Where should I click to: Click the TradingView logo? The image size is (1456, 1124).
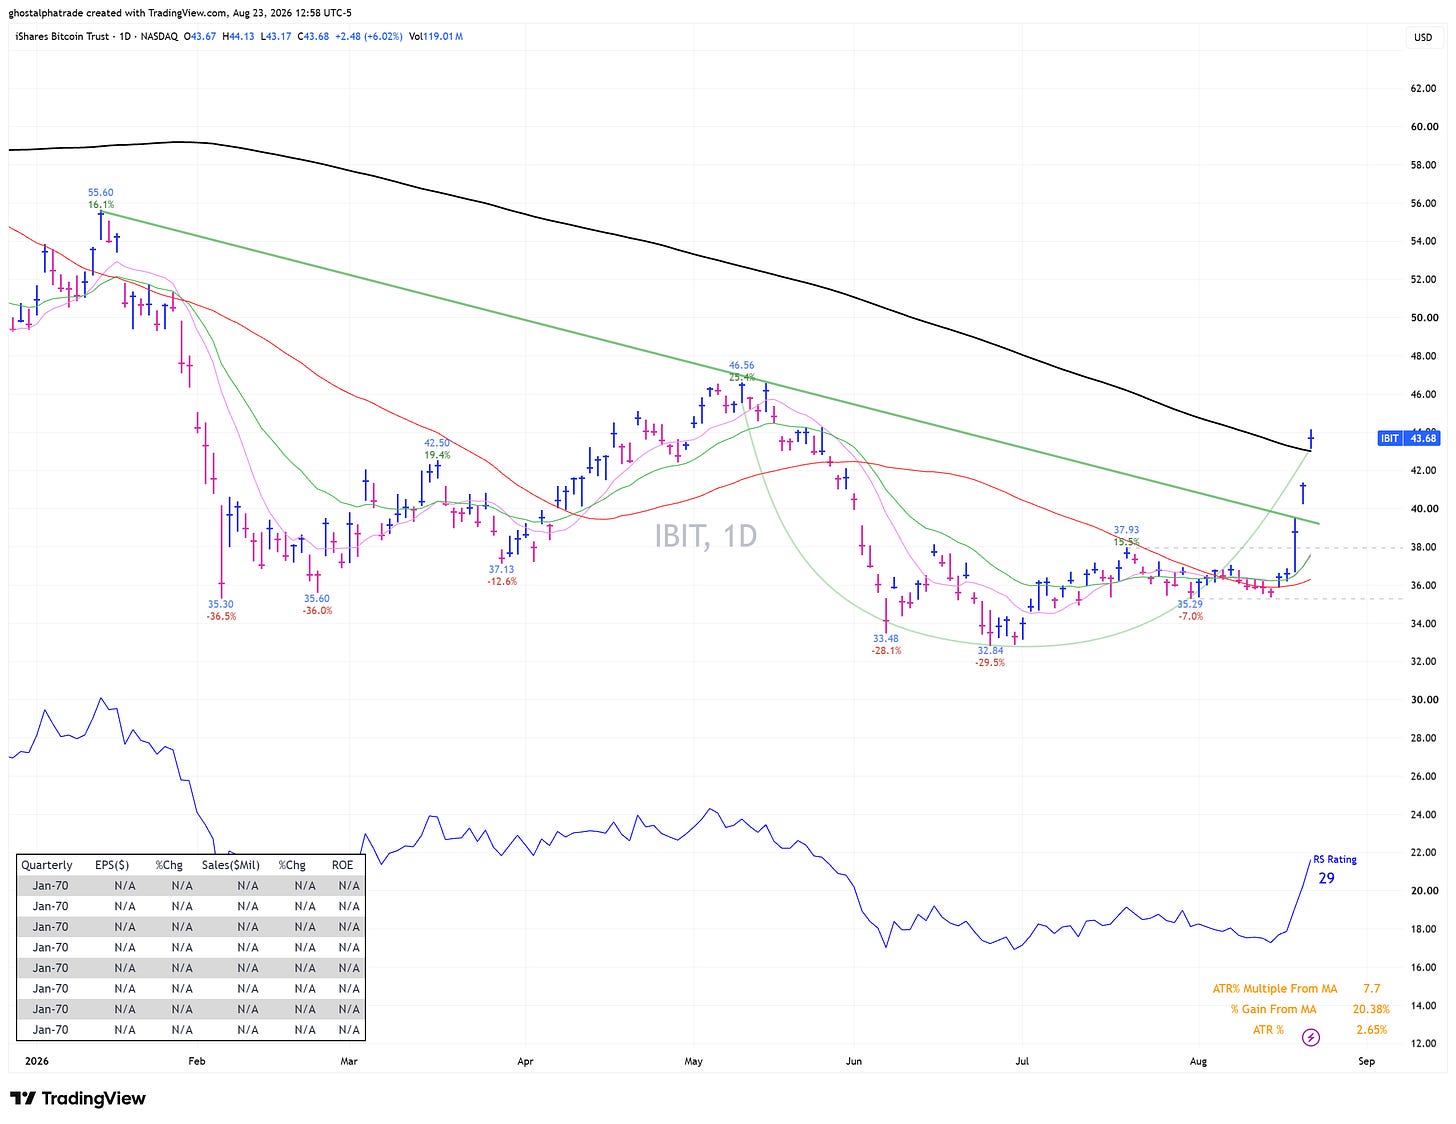pyautogui.click(x=78, y=1098)
